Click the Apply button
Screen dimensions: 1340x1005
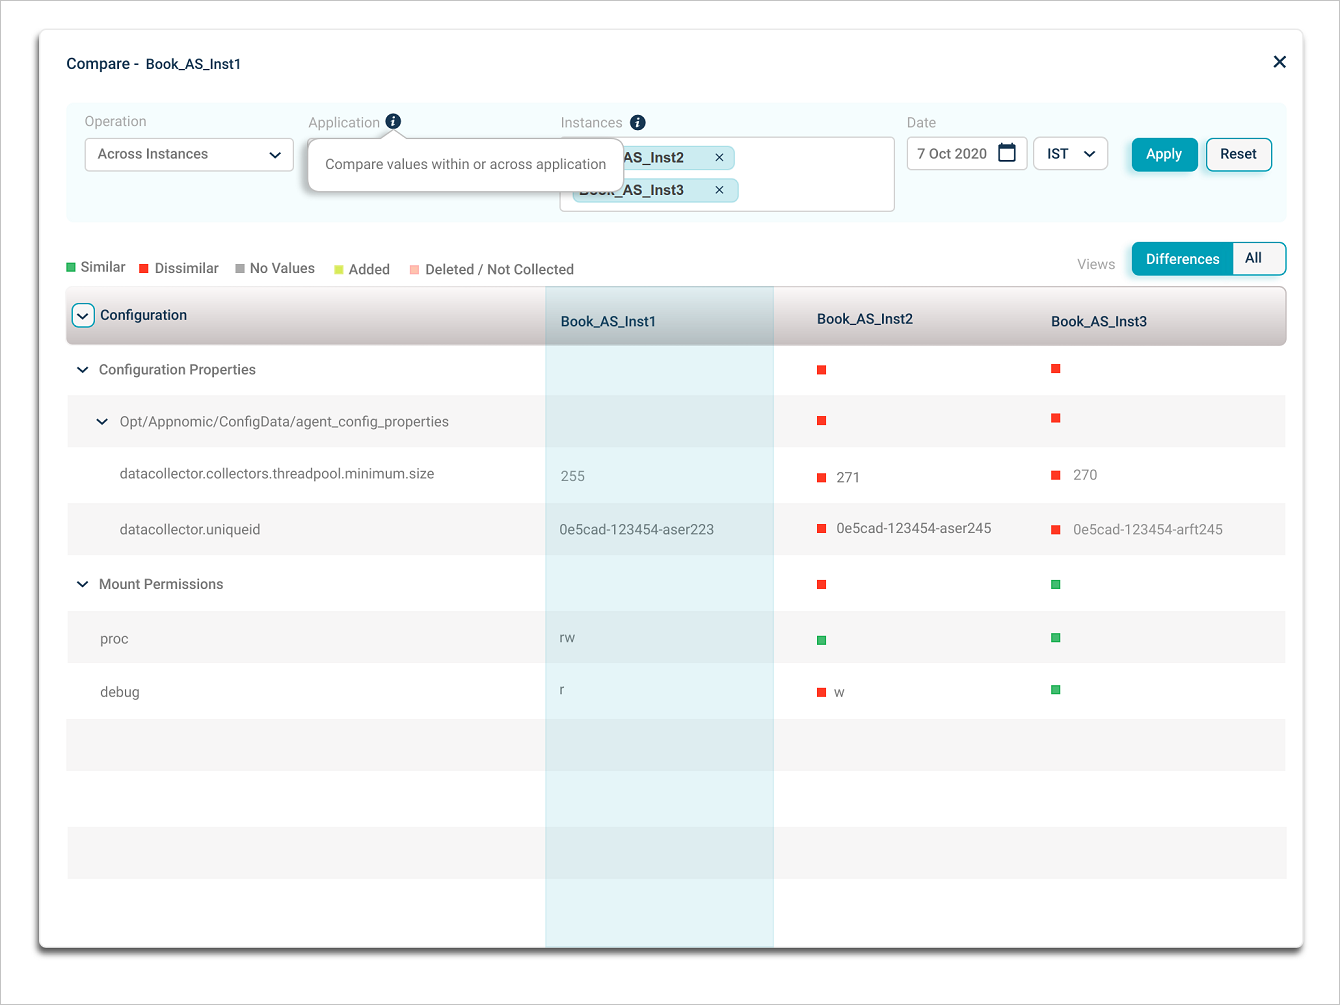point(1164,155)
